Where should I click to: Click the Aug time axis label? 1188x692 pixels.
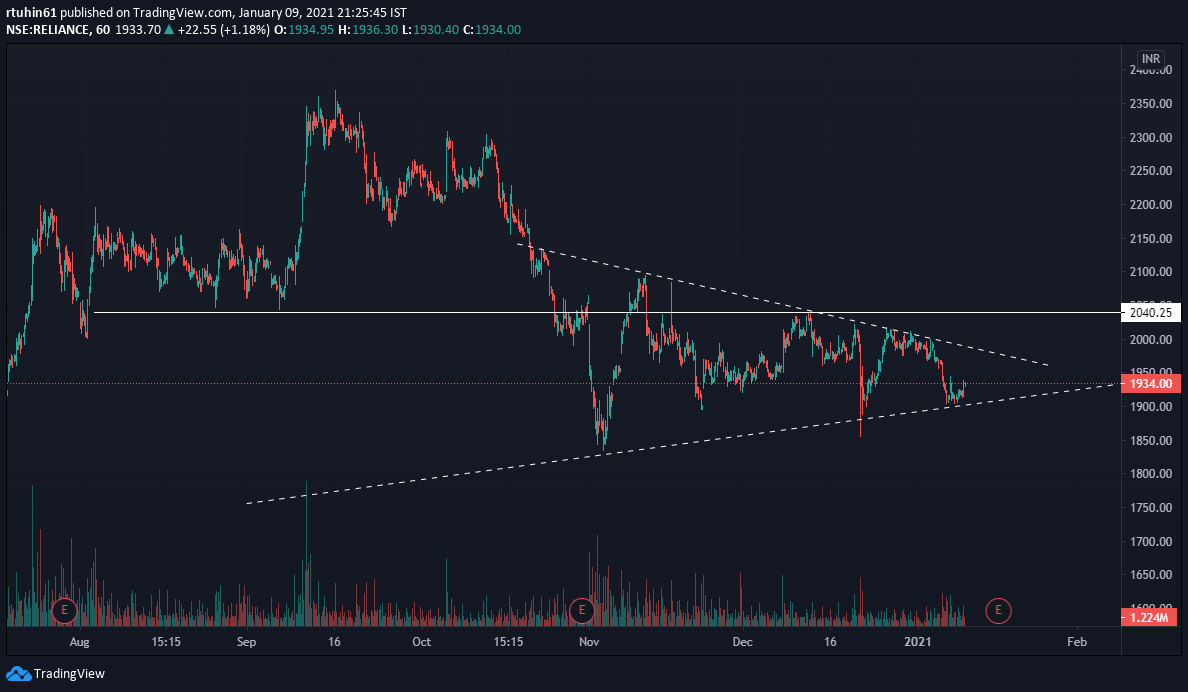[80, 642]
